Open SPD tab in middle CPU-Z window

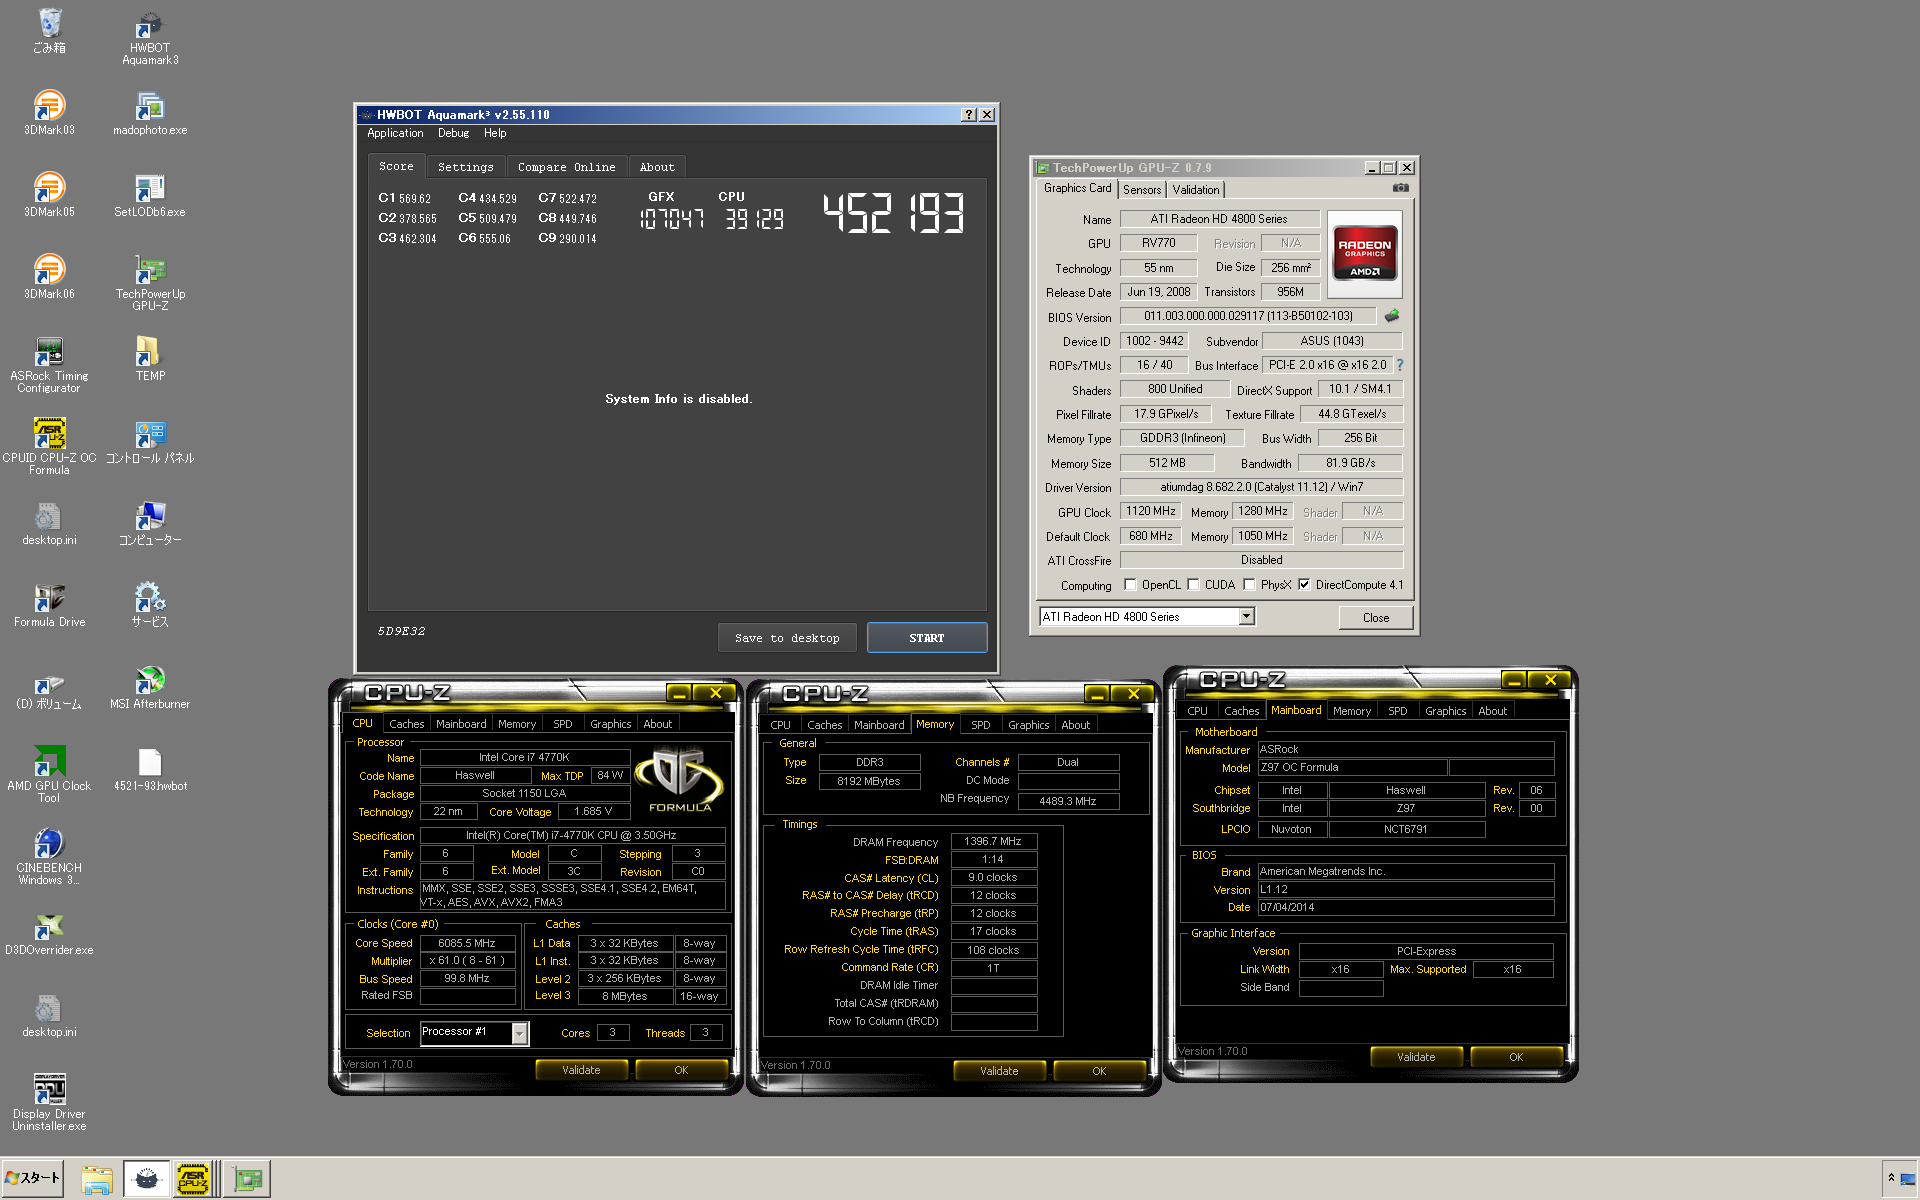(981, 725)
